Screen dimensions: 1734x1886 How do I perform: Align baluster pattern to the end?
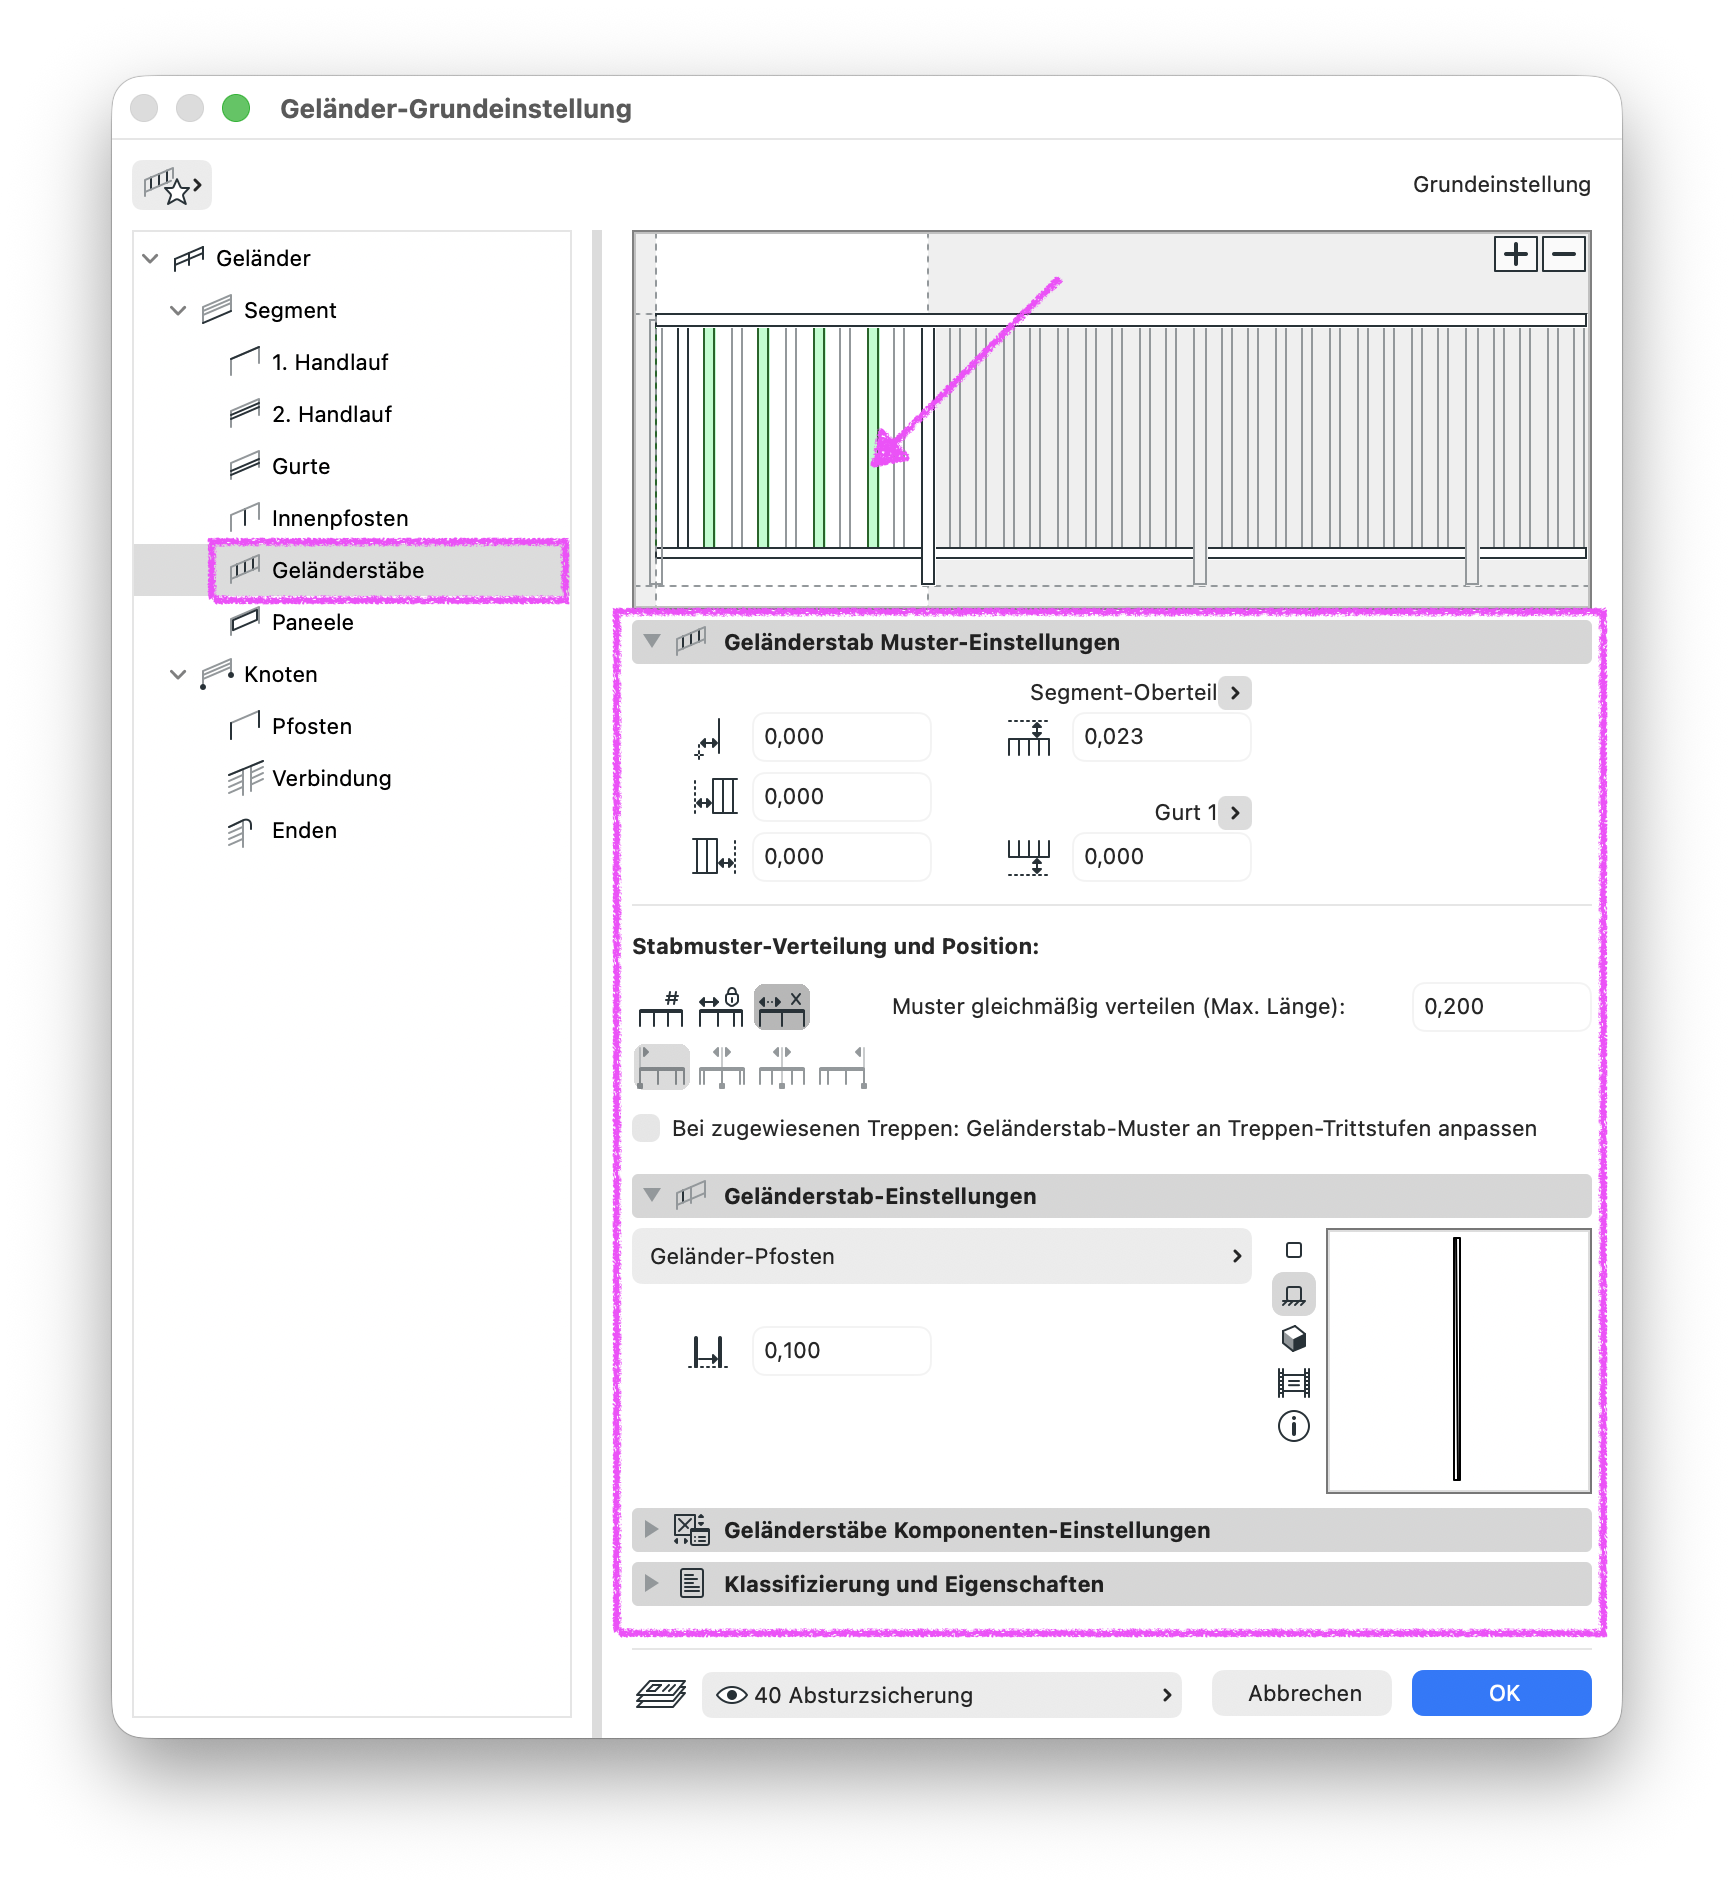click(x=842, y=1067)
